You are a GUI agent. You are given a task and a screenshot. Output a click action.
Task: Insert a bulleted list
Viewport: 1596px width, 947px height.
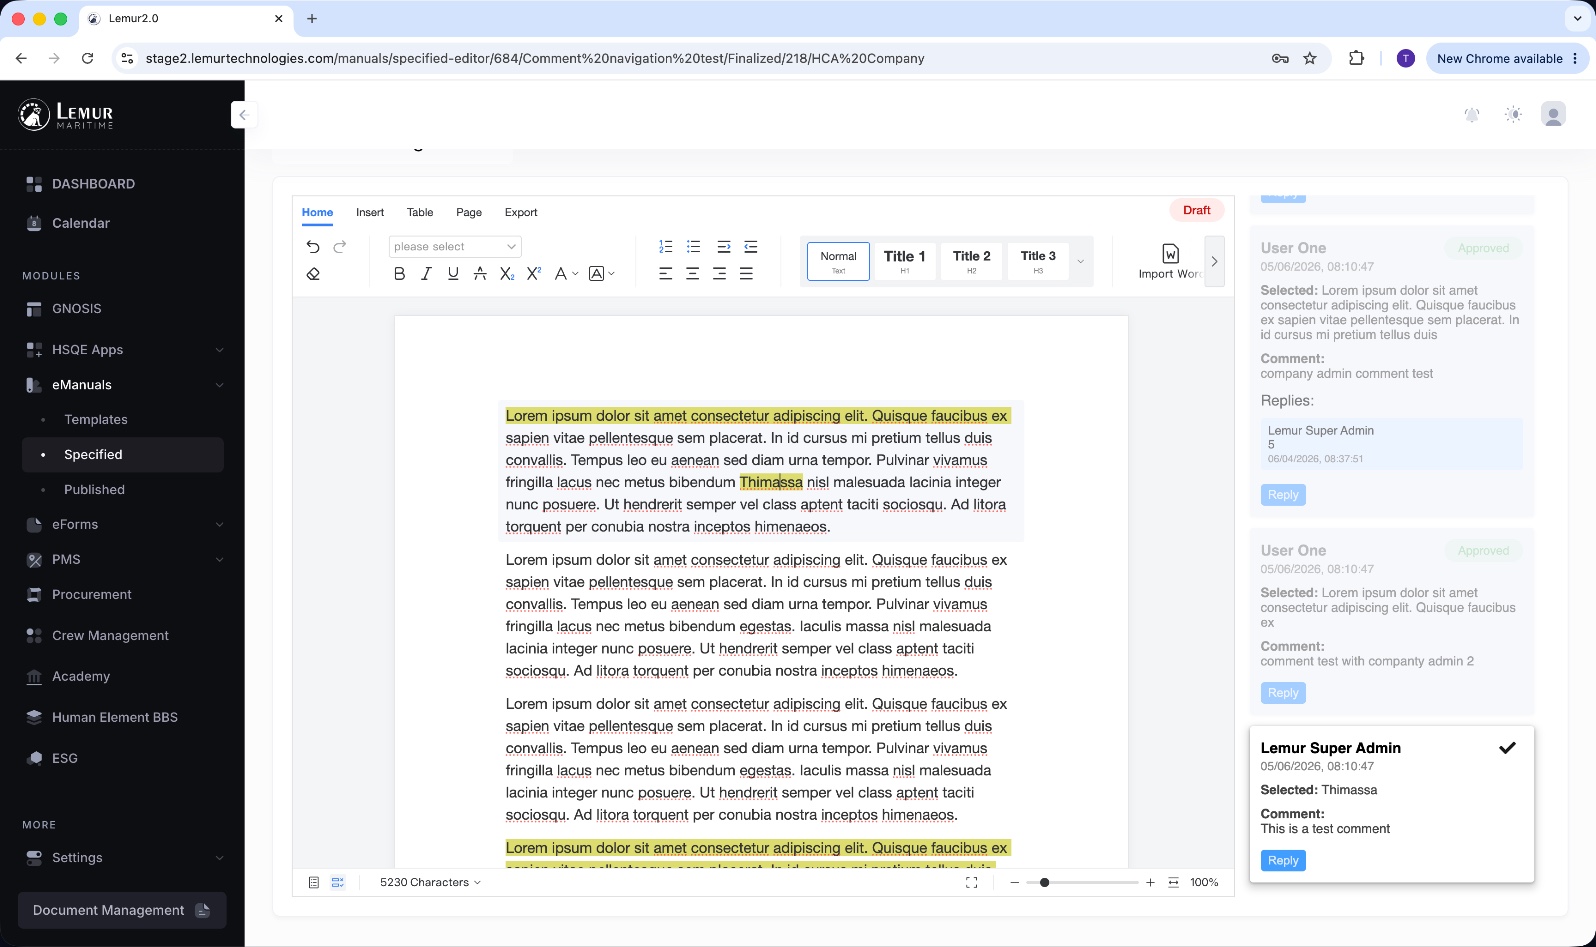[x=693, y=246]
